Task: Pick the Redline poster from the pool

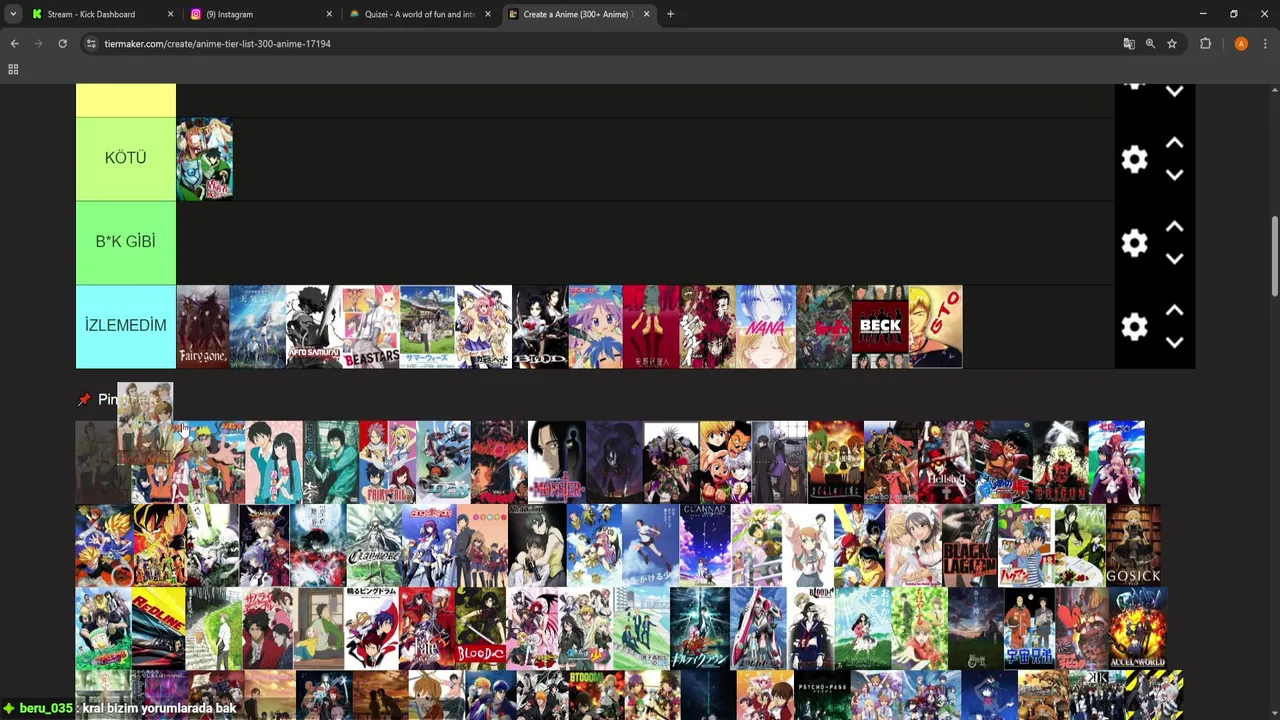Action: [x=158, y=629]
